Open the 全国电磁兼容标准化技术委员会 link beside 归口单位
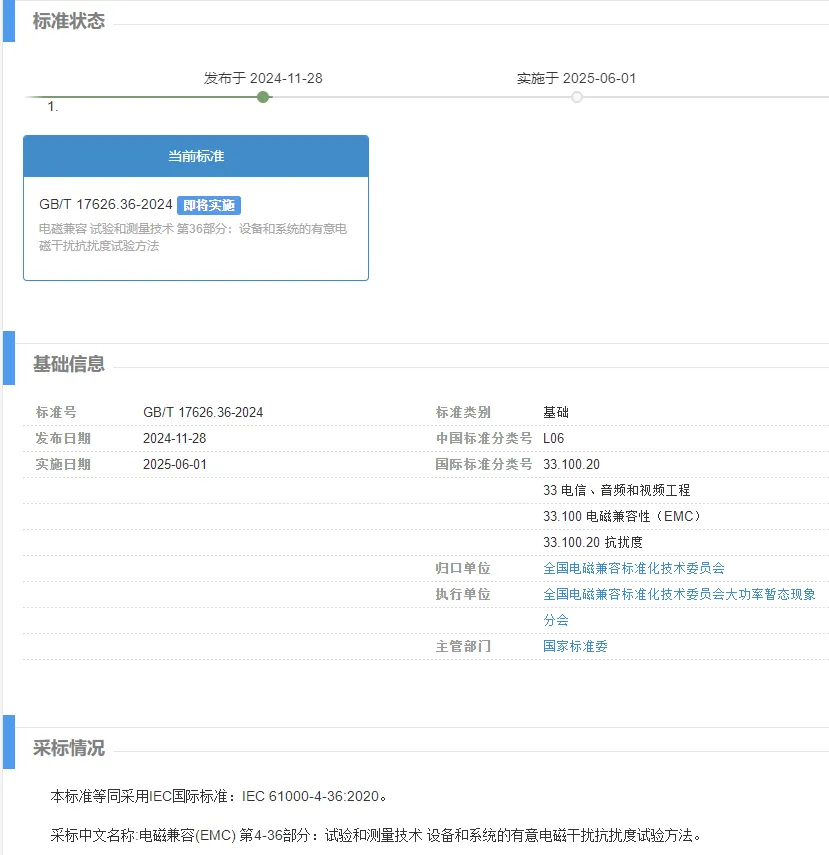The width and height of the screenshot is (829, 855). pos(633,568)
